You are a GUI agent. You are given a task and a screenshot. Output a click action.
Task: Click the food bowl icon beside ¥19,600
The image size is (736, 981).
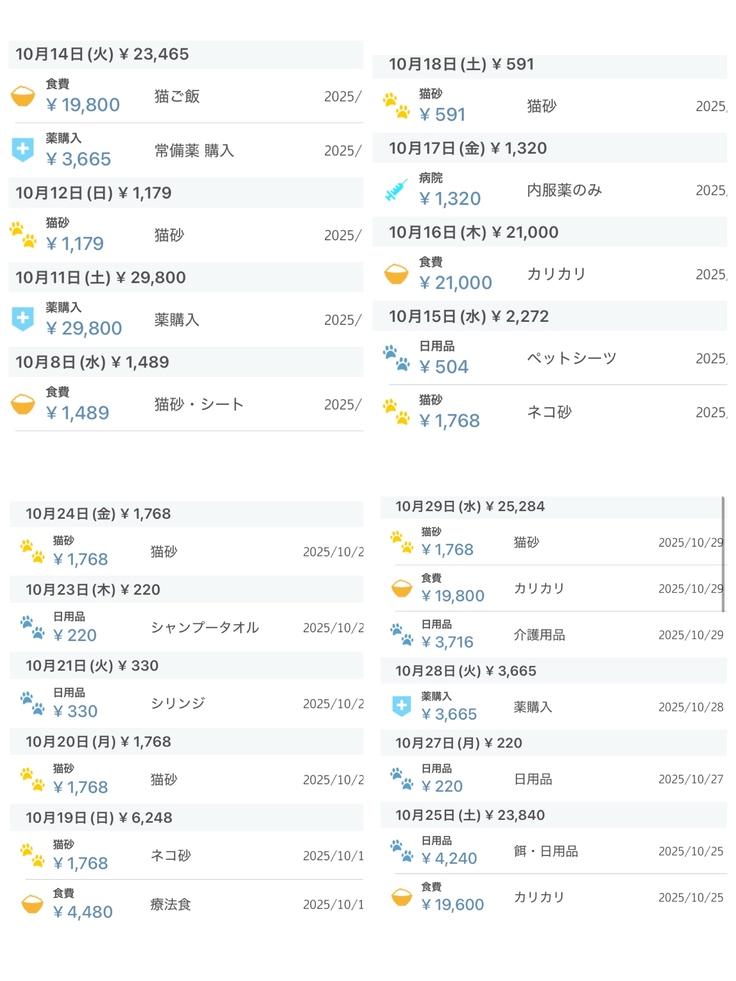point(402,897)
